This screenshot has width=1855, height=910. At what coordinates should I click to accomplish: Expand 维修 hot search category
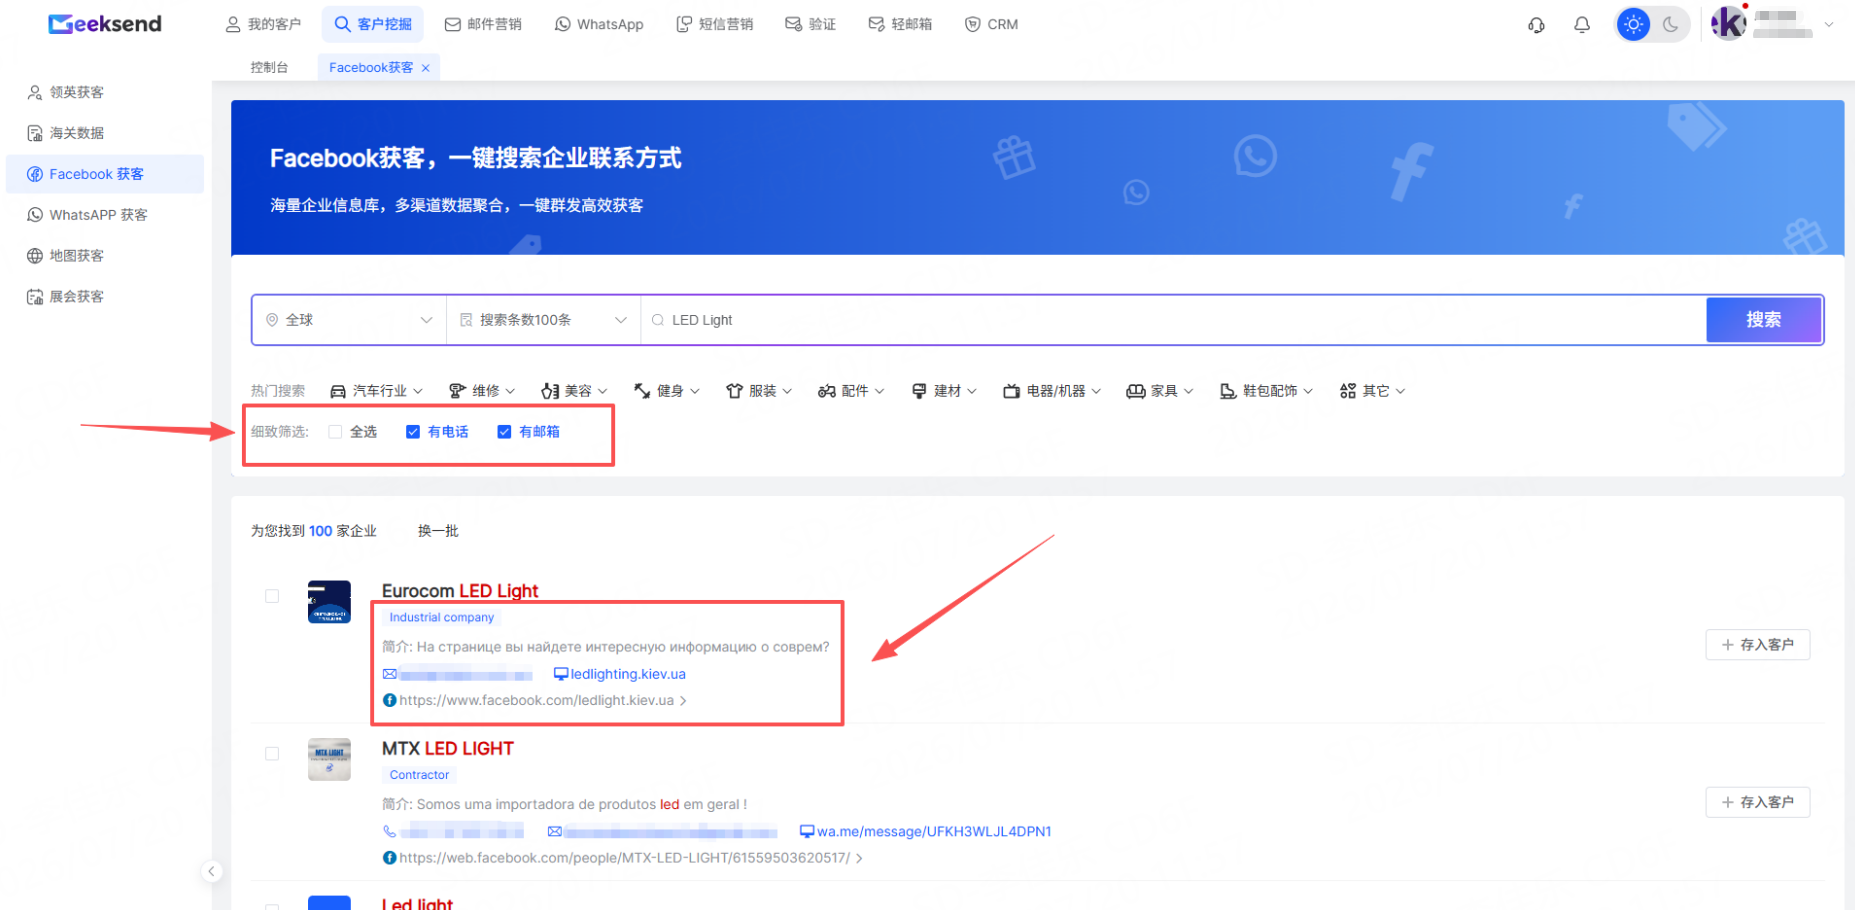[482, 391]
